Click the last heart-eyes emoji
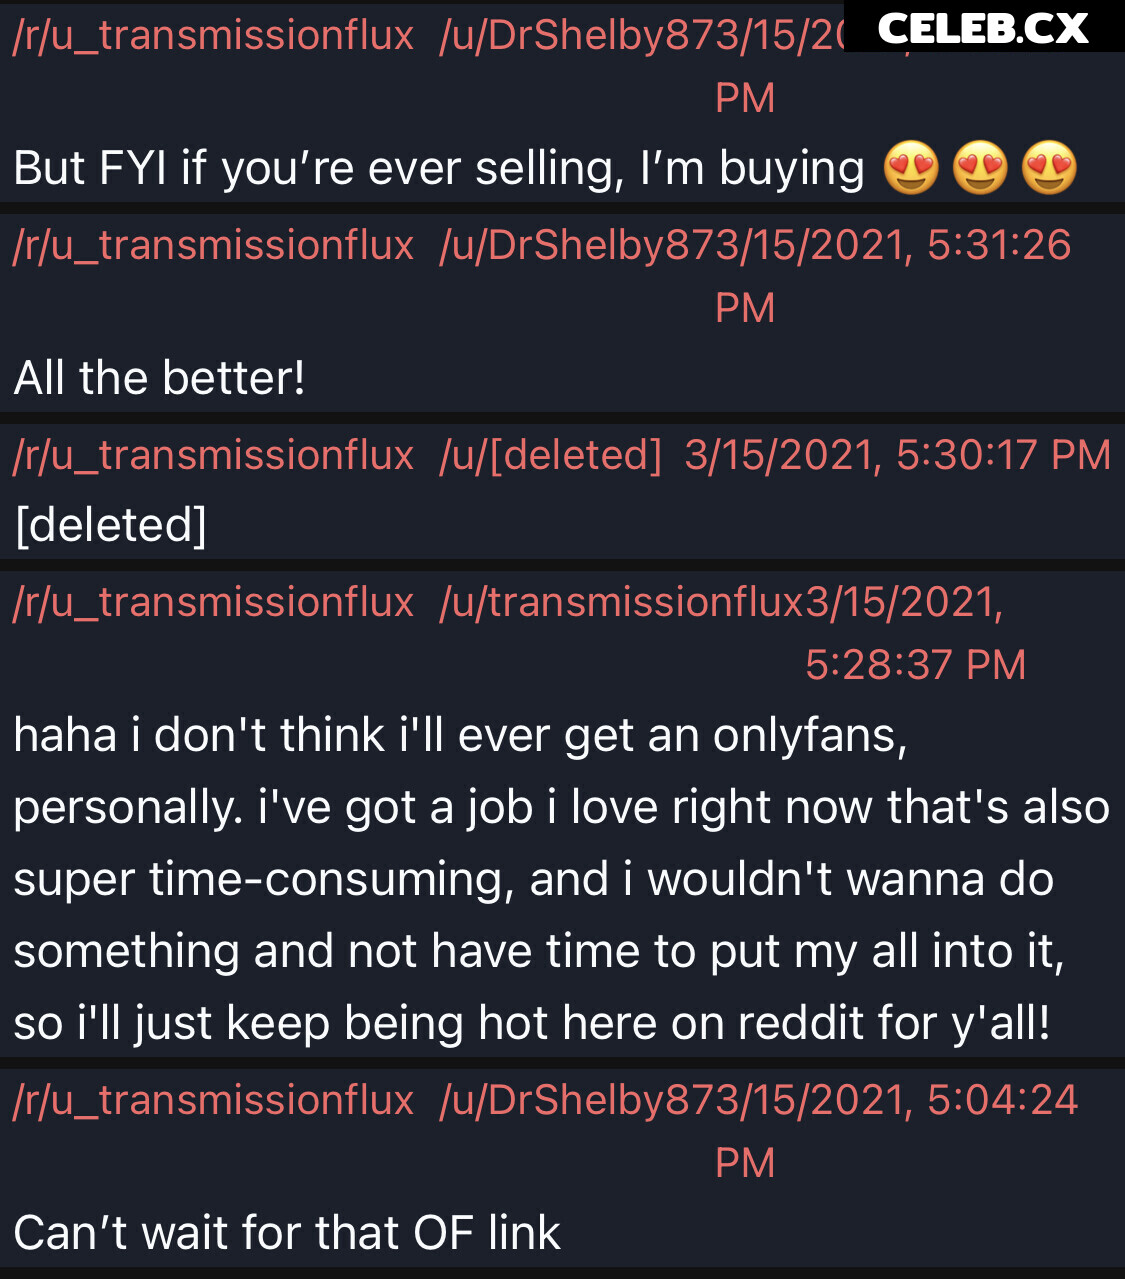1125x1279 pixels. click(x=1049, y=167)
